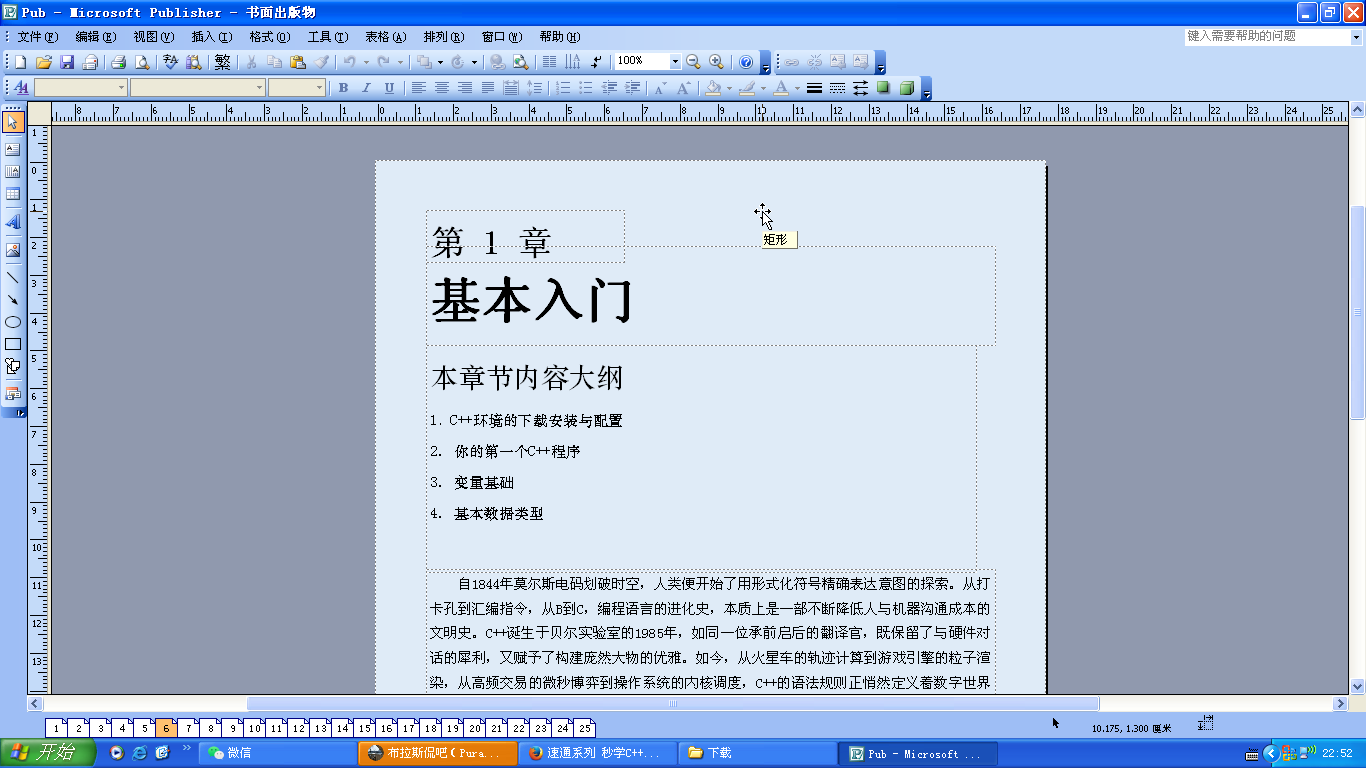This screenshot has width=1366, height=768.
Task: Toggle Italic formatting
Action: (366, 88)
